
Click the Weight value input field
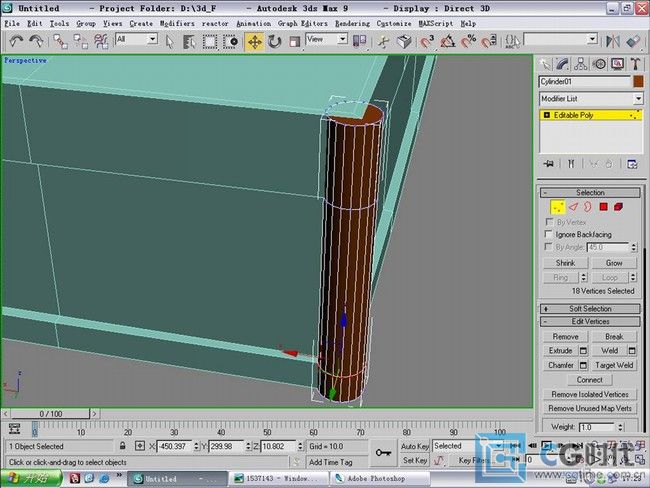coord(597,427)
